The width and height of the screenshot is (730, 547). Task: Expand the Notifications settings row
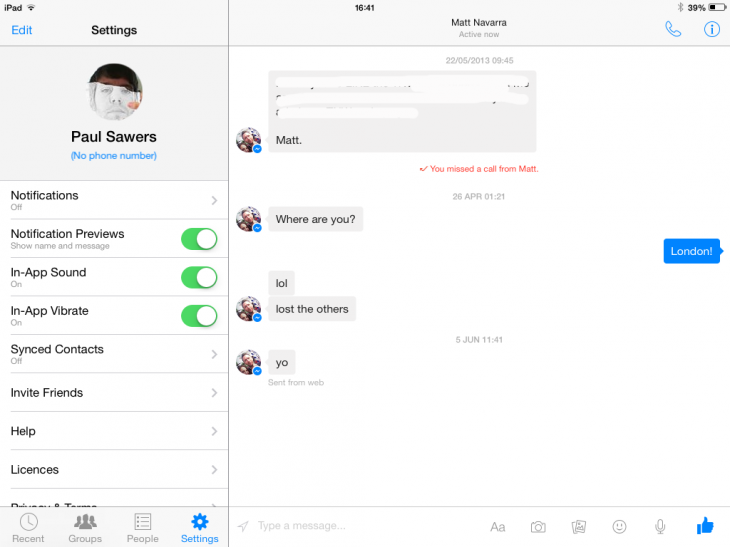coord(114,200)
